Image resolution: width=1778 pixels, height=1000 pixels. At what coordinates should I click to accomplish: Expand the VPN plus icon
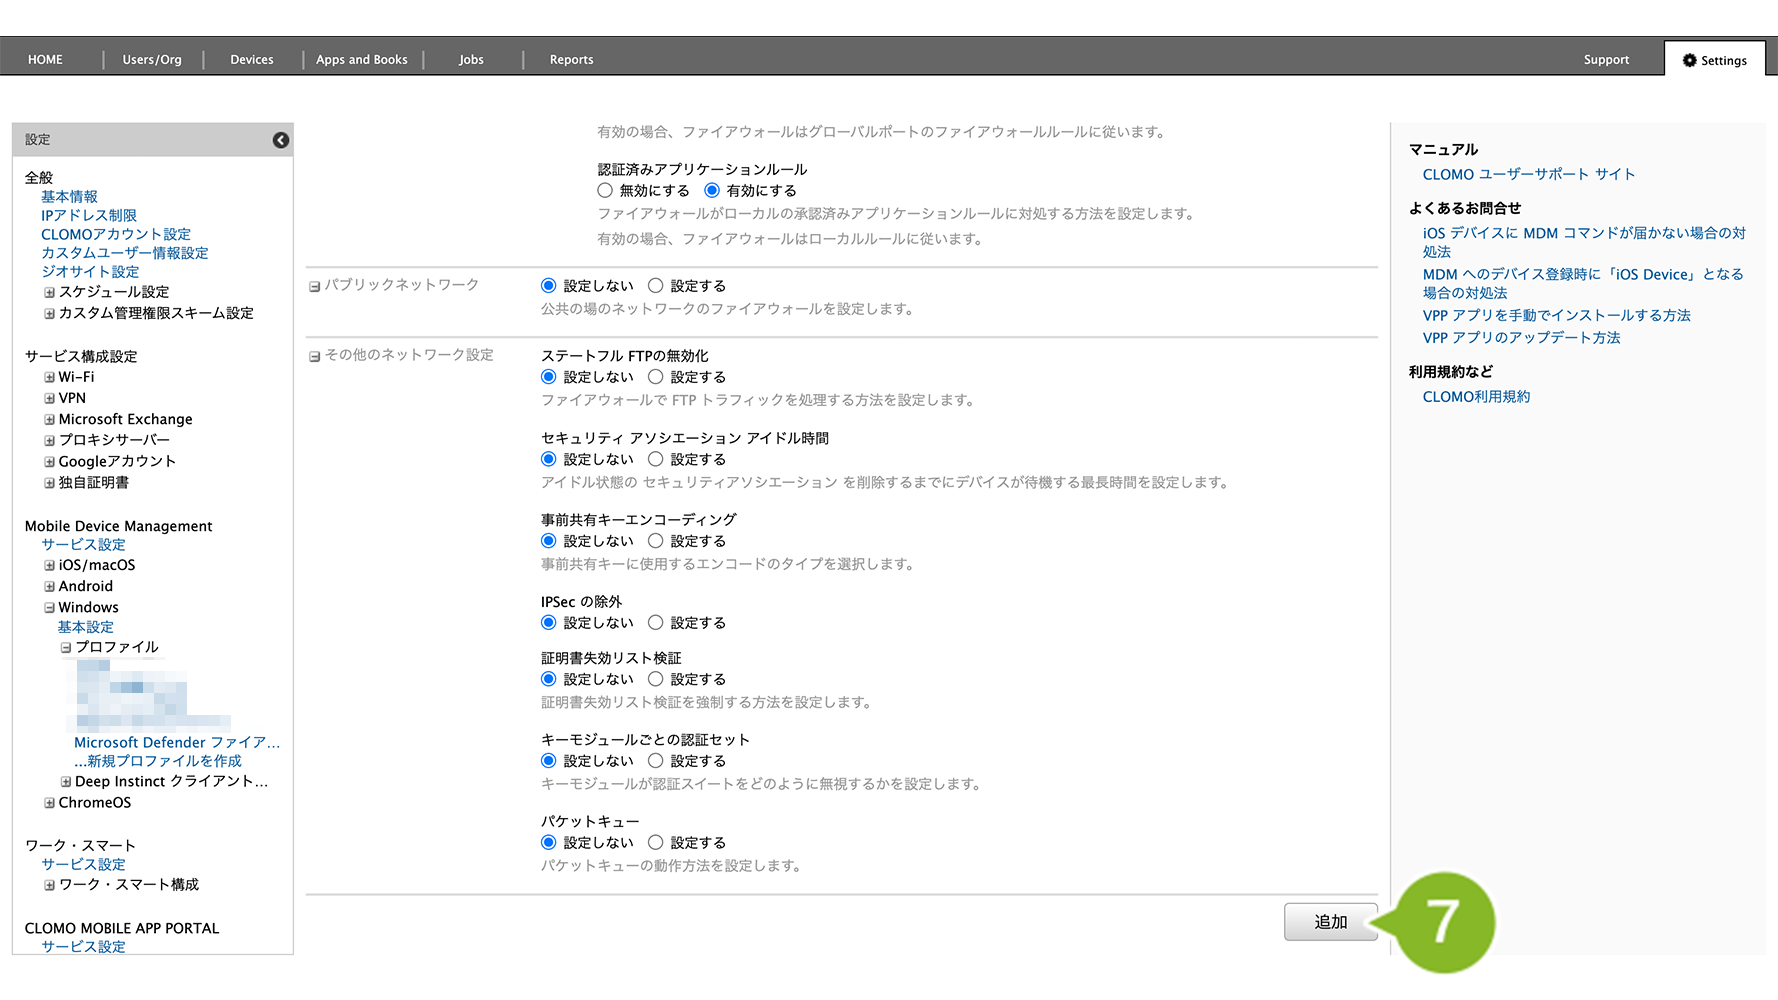coord(49,398)
